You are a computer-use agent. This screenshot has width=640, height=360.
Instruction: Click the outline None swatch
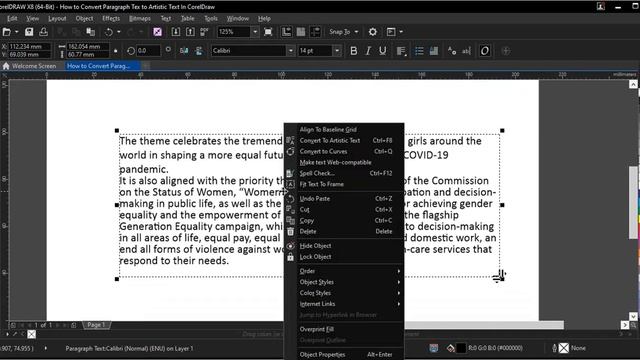(564, 348)
